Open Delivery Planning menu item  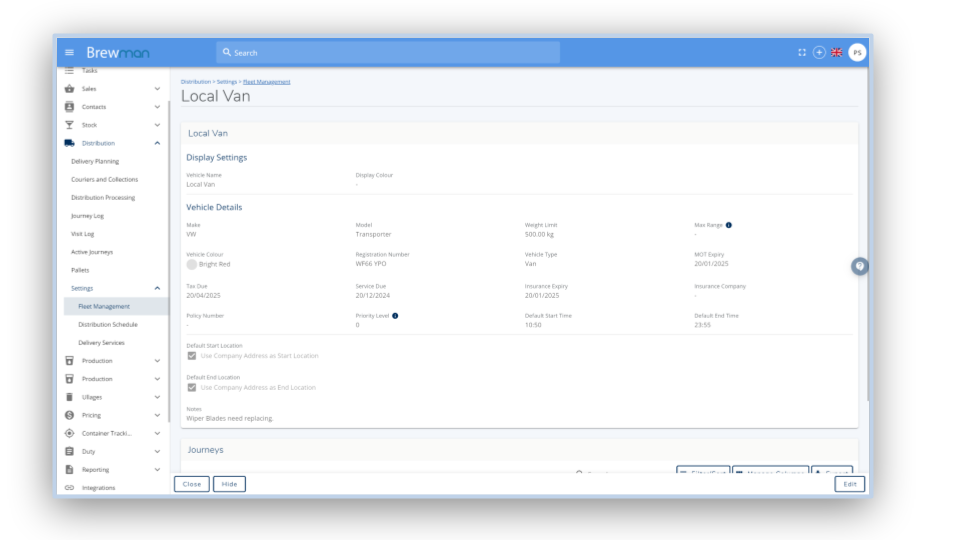(95, 162)
